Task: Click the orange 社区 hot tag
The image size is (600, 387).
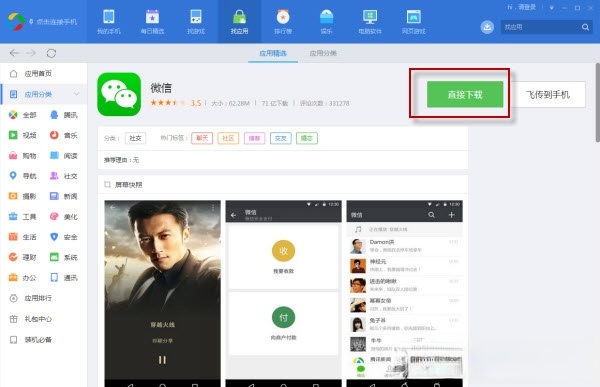Action: [x=228, y=138]
